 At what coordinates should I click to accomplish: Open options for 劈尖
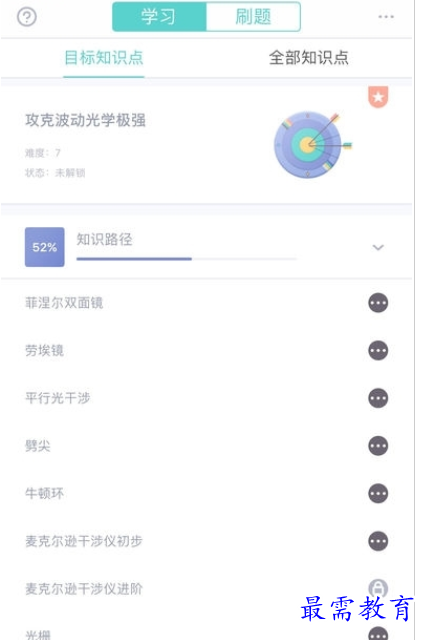(x=378, y=446)
